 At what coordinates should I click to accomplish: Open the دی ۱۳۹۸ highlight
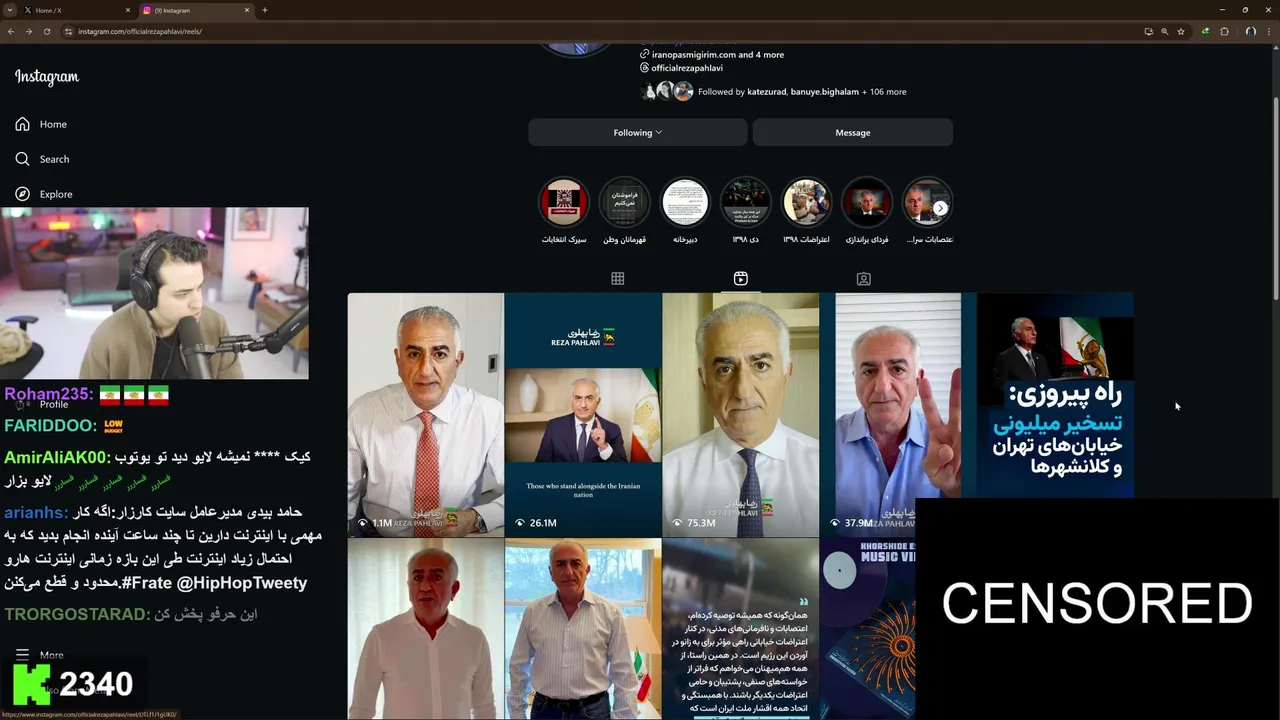click(x=746, y=211)
